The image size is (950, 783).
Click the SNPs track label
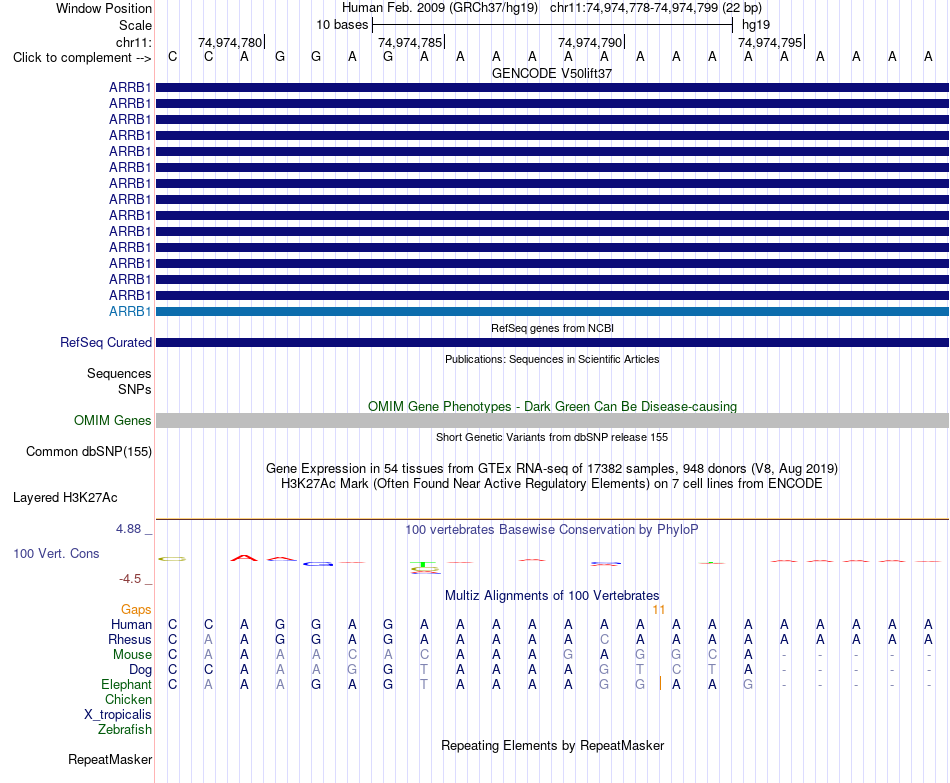click(135, 389)
